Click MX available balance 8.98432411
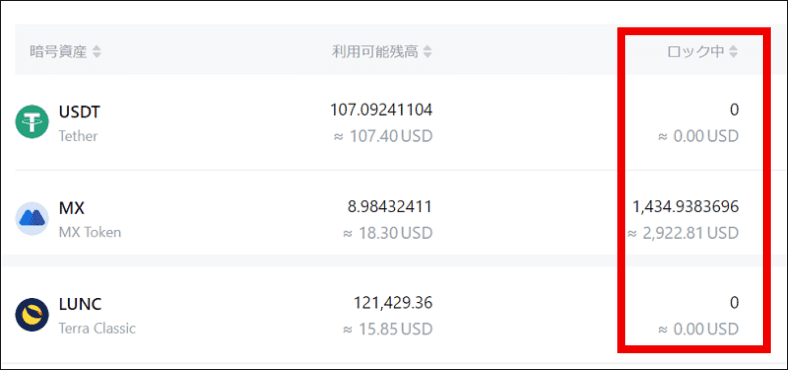788x370 pixels. tap(390, 206)
